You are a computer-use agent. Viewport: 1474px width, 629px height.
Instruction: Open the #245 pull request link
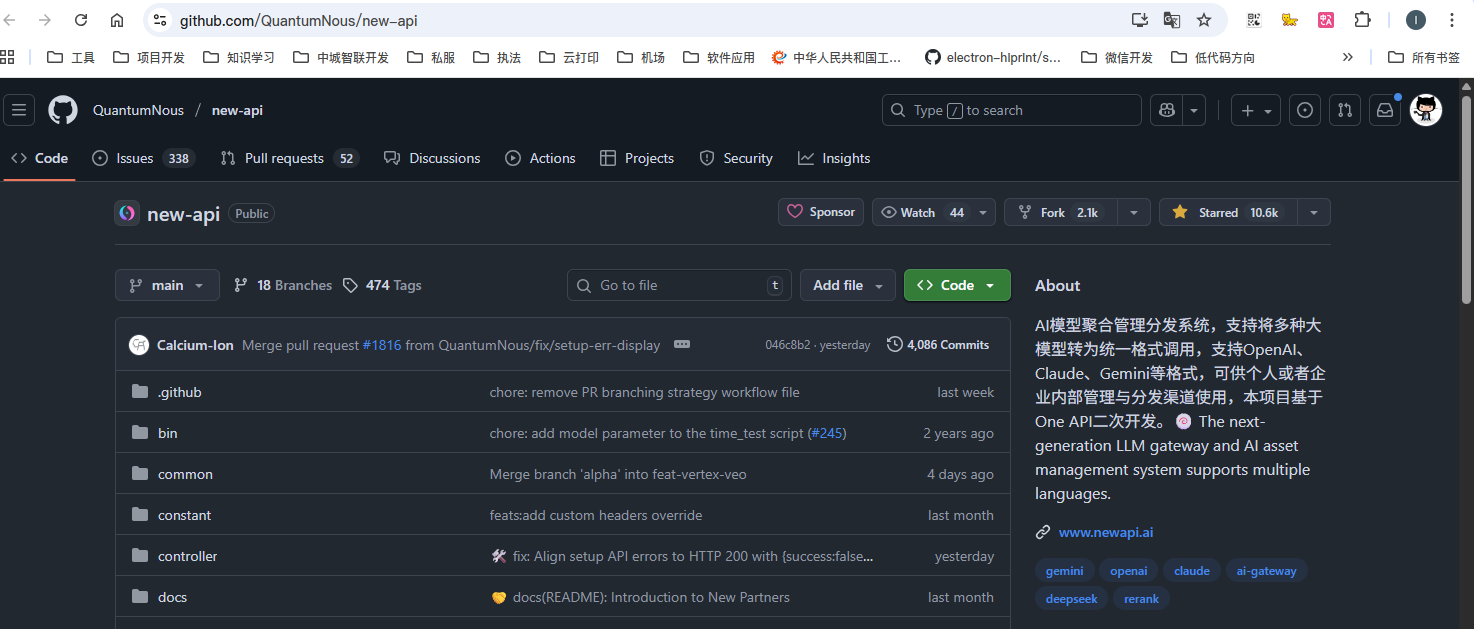[826, 433]
